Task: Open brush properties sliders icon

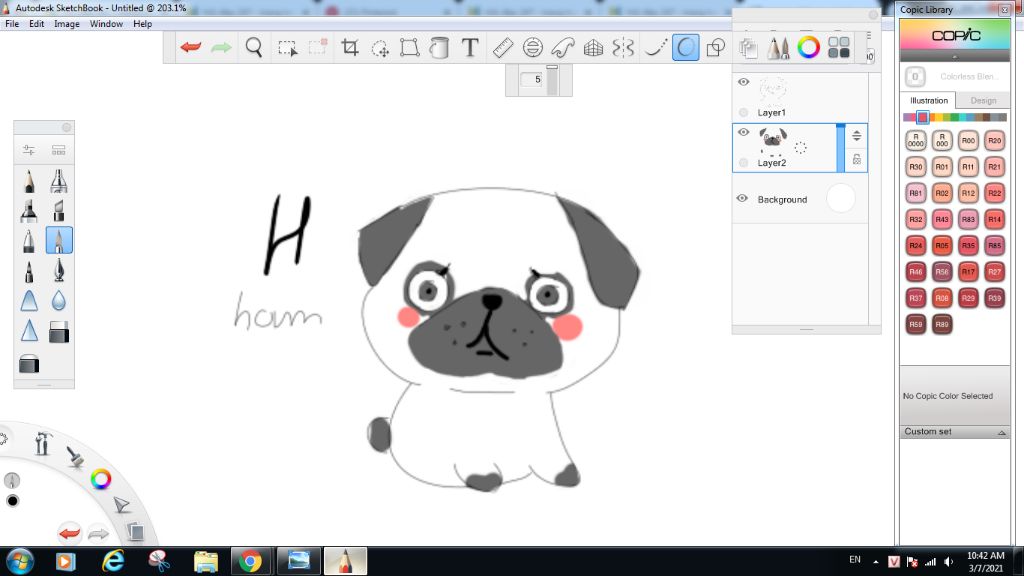Action: pyautogui.click(x=29, y=150)
